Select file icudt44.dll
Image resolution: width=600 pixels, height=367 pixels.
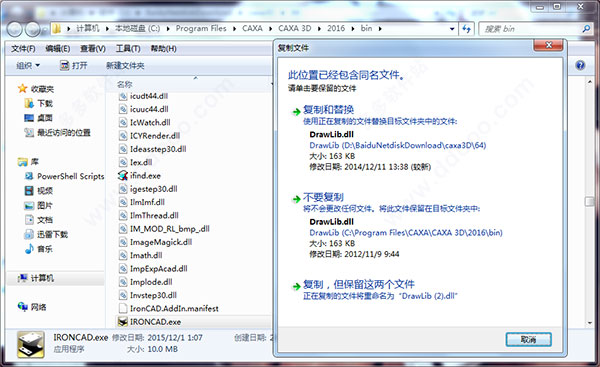149,96
